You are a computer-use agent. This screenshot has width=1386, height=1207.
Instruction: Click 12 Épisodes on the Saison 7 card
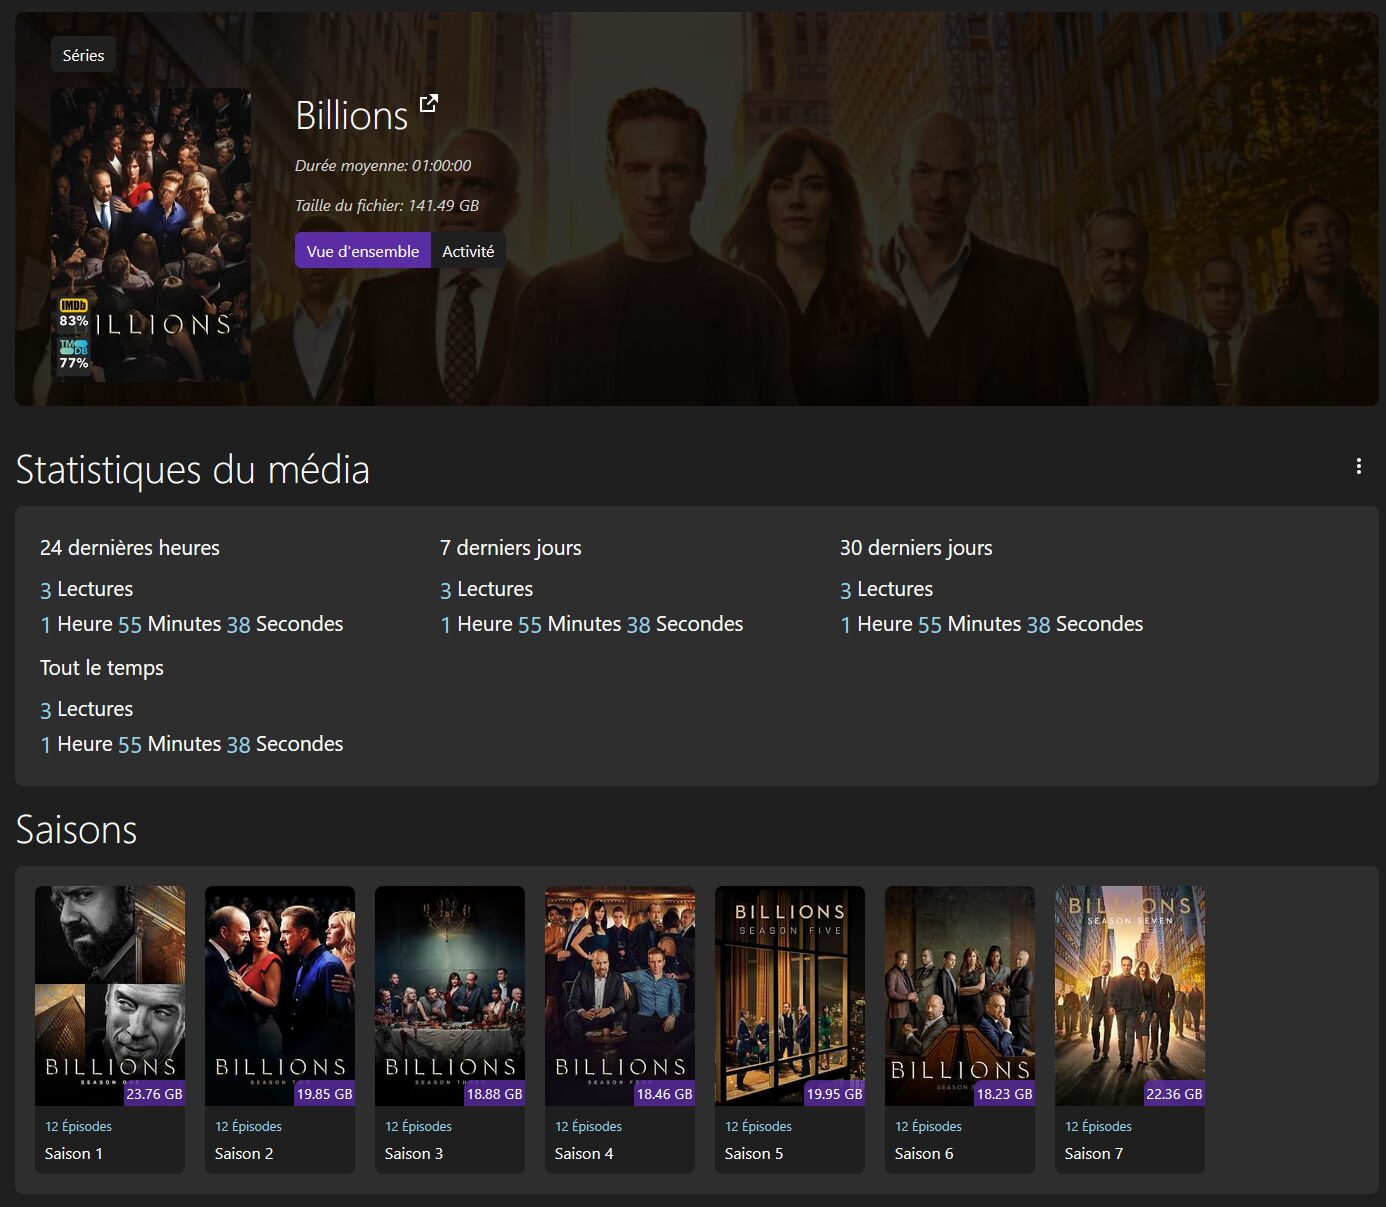(1098, 1126)
